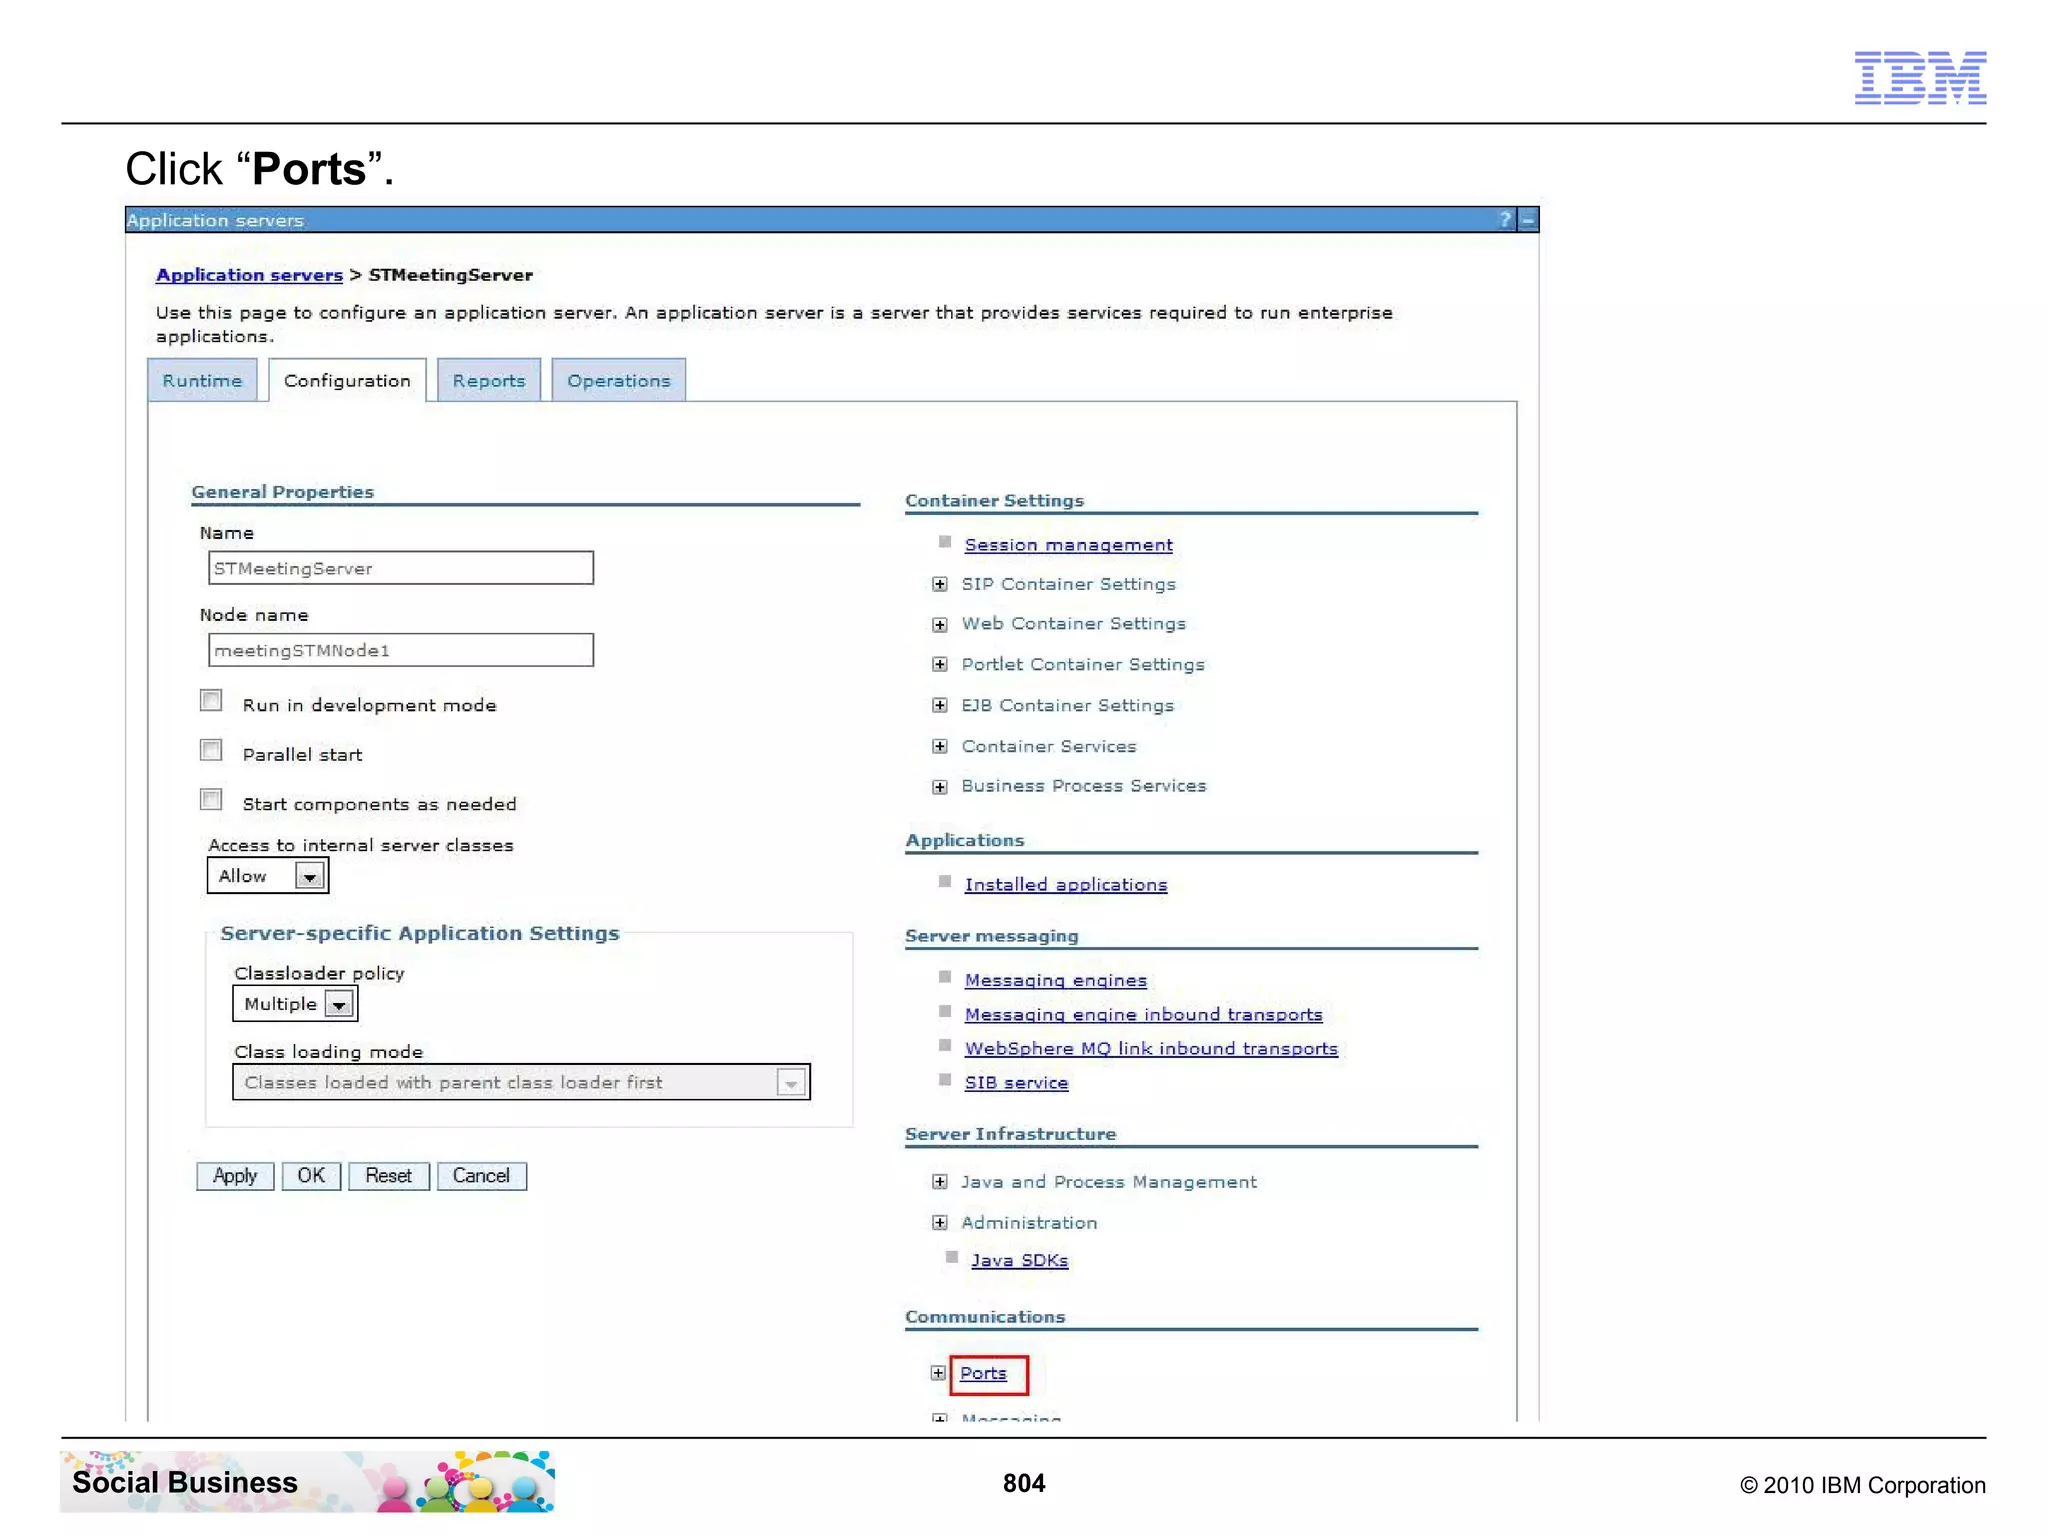
Task: Toggle Start components as needed
Action: tap(211, 799)
